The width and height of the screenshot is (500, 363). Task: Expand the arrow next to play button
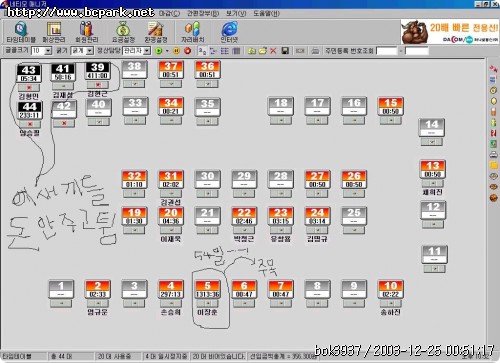pos(167,51)
